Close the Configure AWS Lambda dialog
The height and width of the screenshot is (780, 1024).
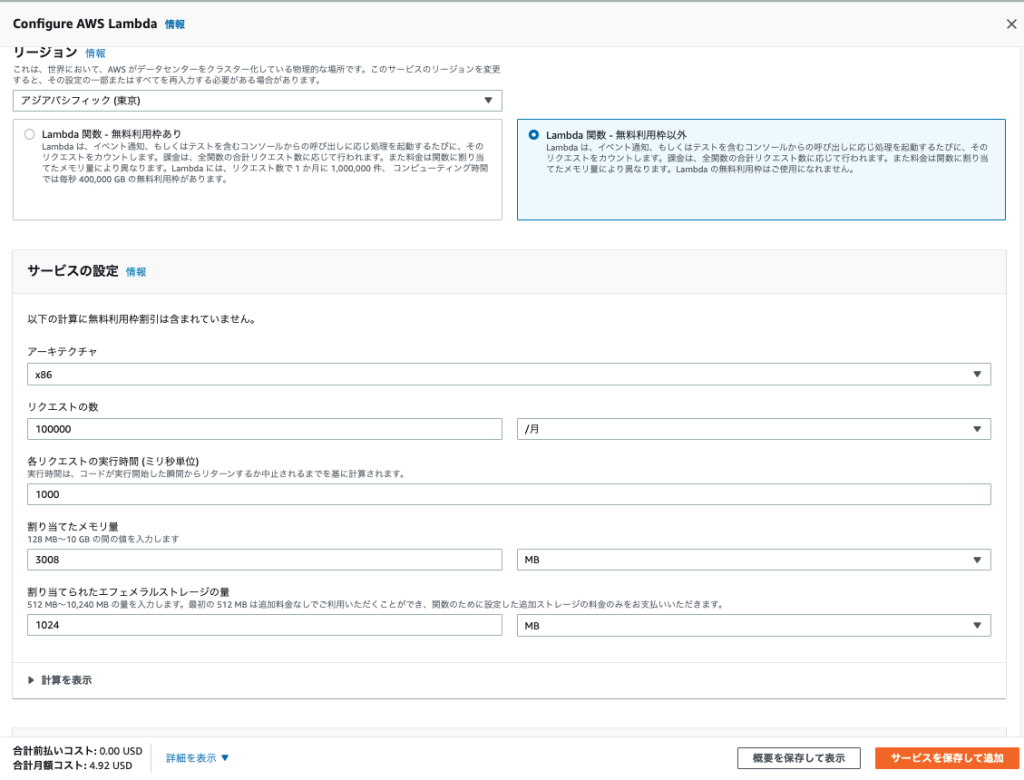click(1010, 24)
